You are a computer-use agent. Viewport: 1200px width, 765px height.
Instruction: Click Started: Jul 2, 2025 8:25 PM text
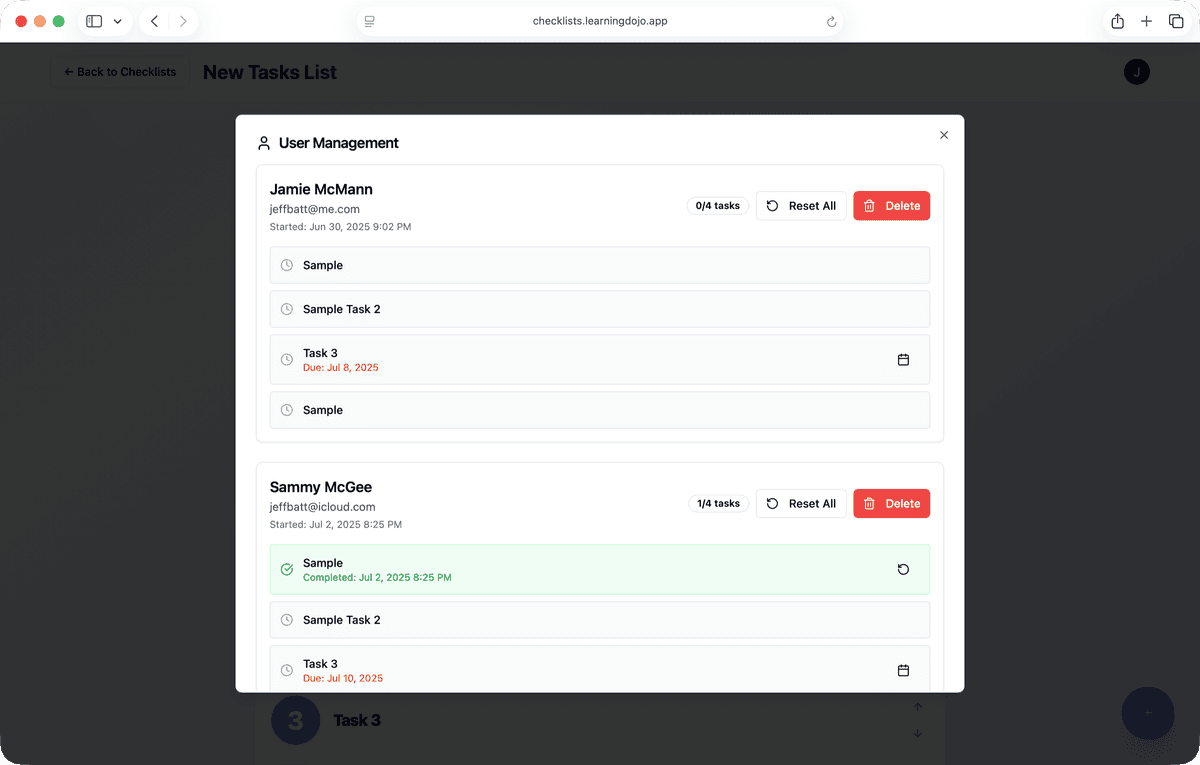coord(336,525)
